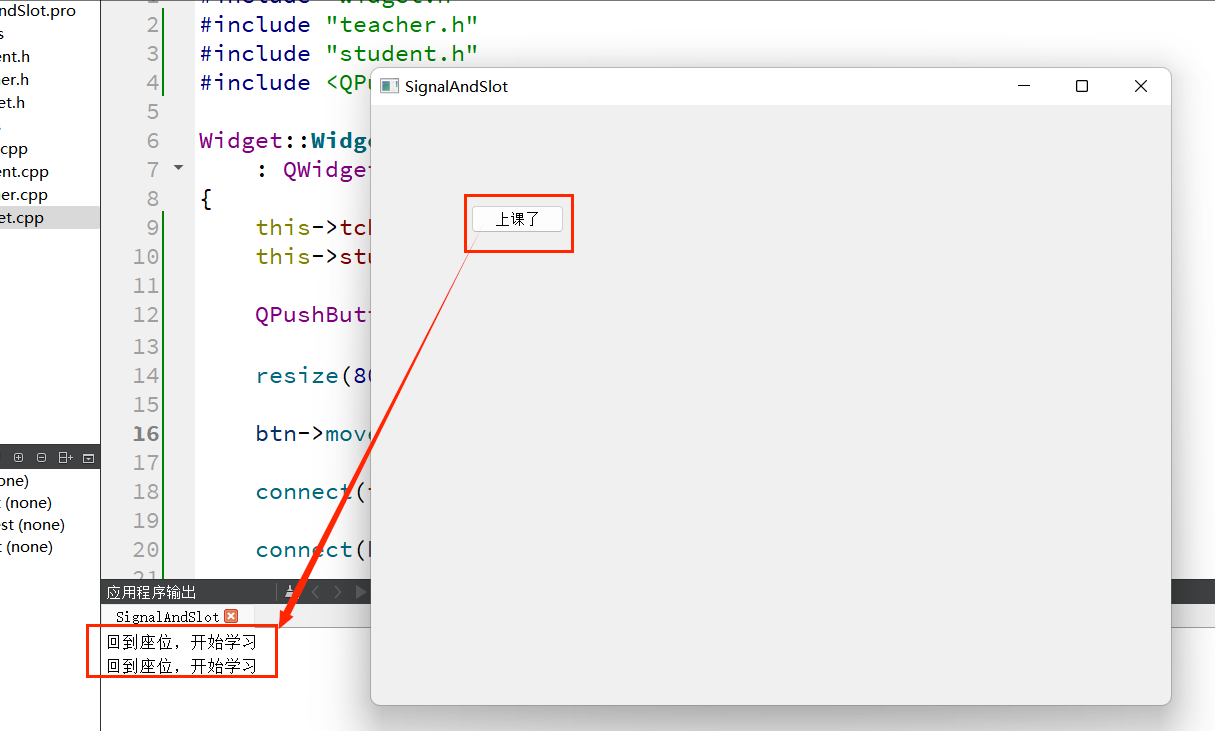
Task: Click the QPushButton code on line 12
Action: pos(313,314)
